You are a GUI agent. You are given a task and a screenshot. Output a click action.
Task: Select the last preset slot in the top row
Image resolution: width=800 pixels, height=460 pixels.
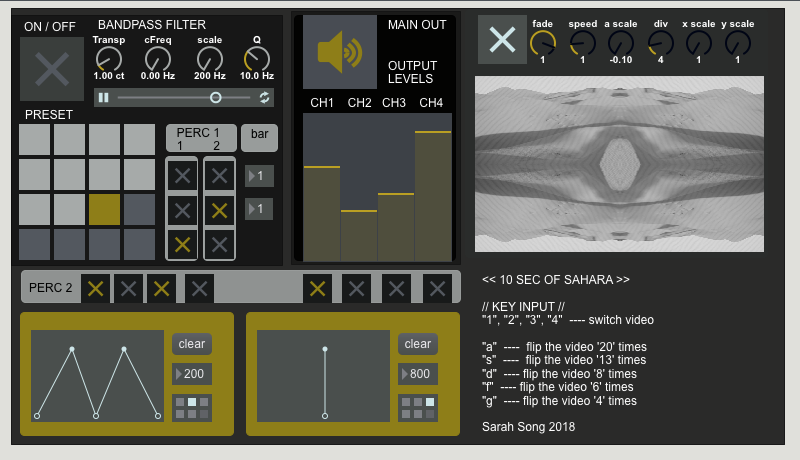139,139
